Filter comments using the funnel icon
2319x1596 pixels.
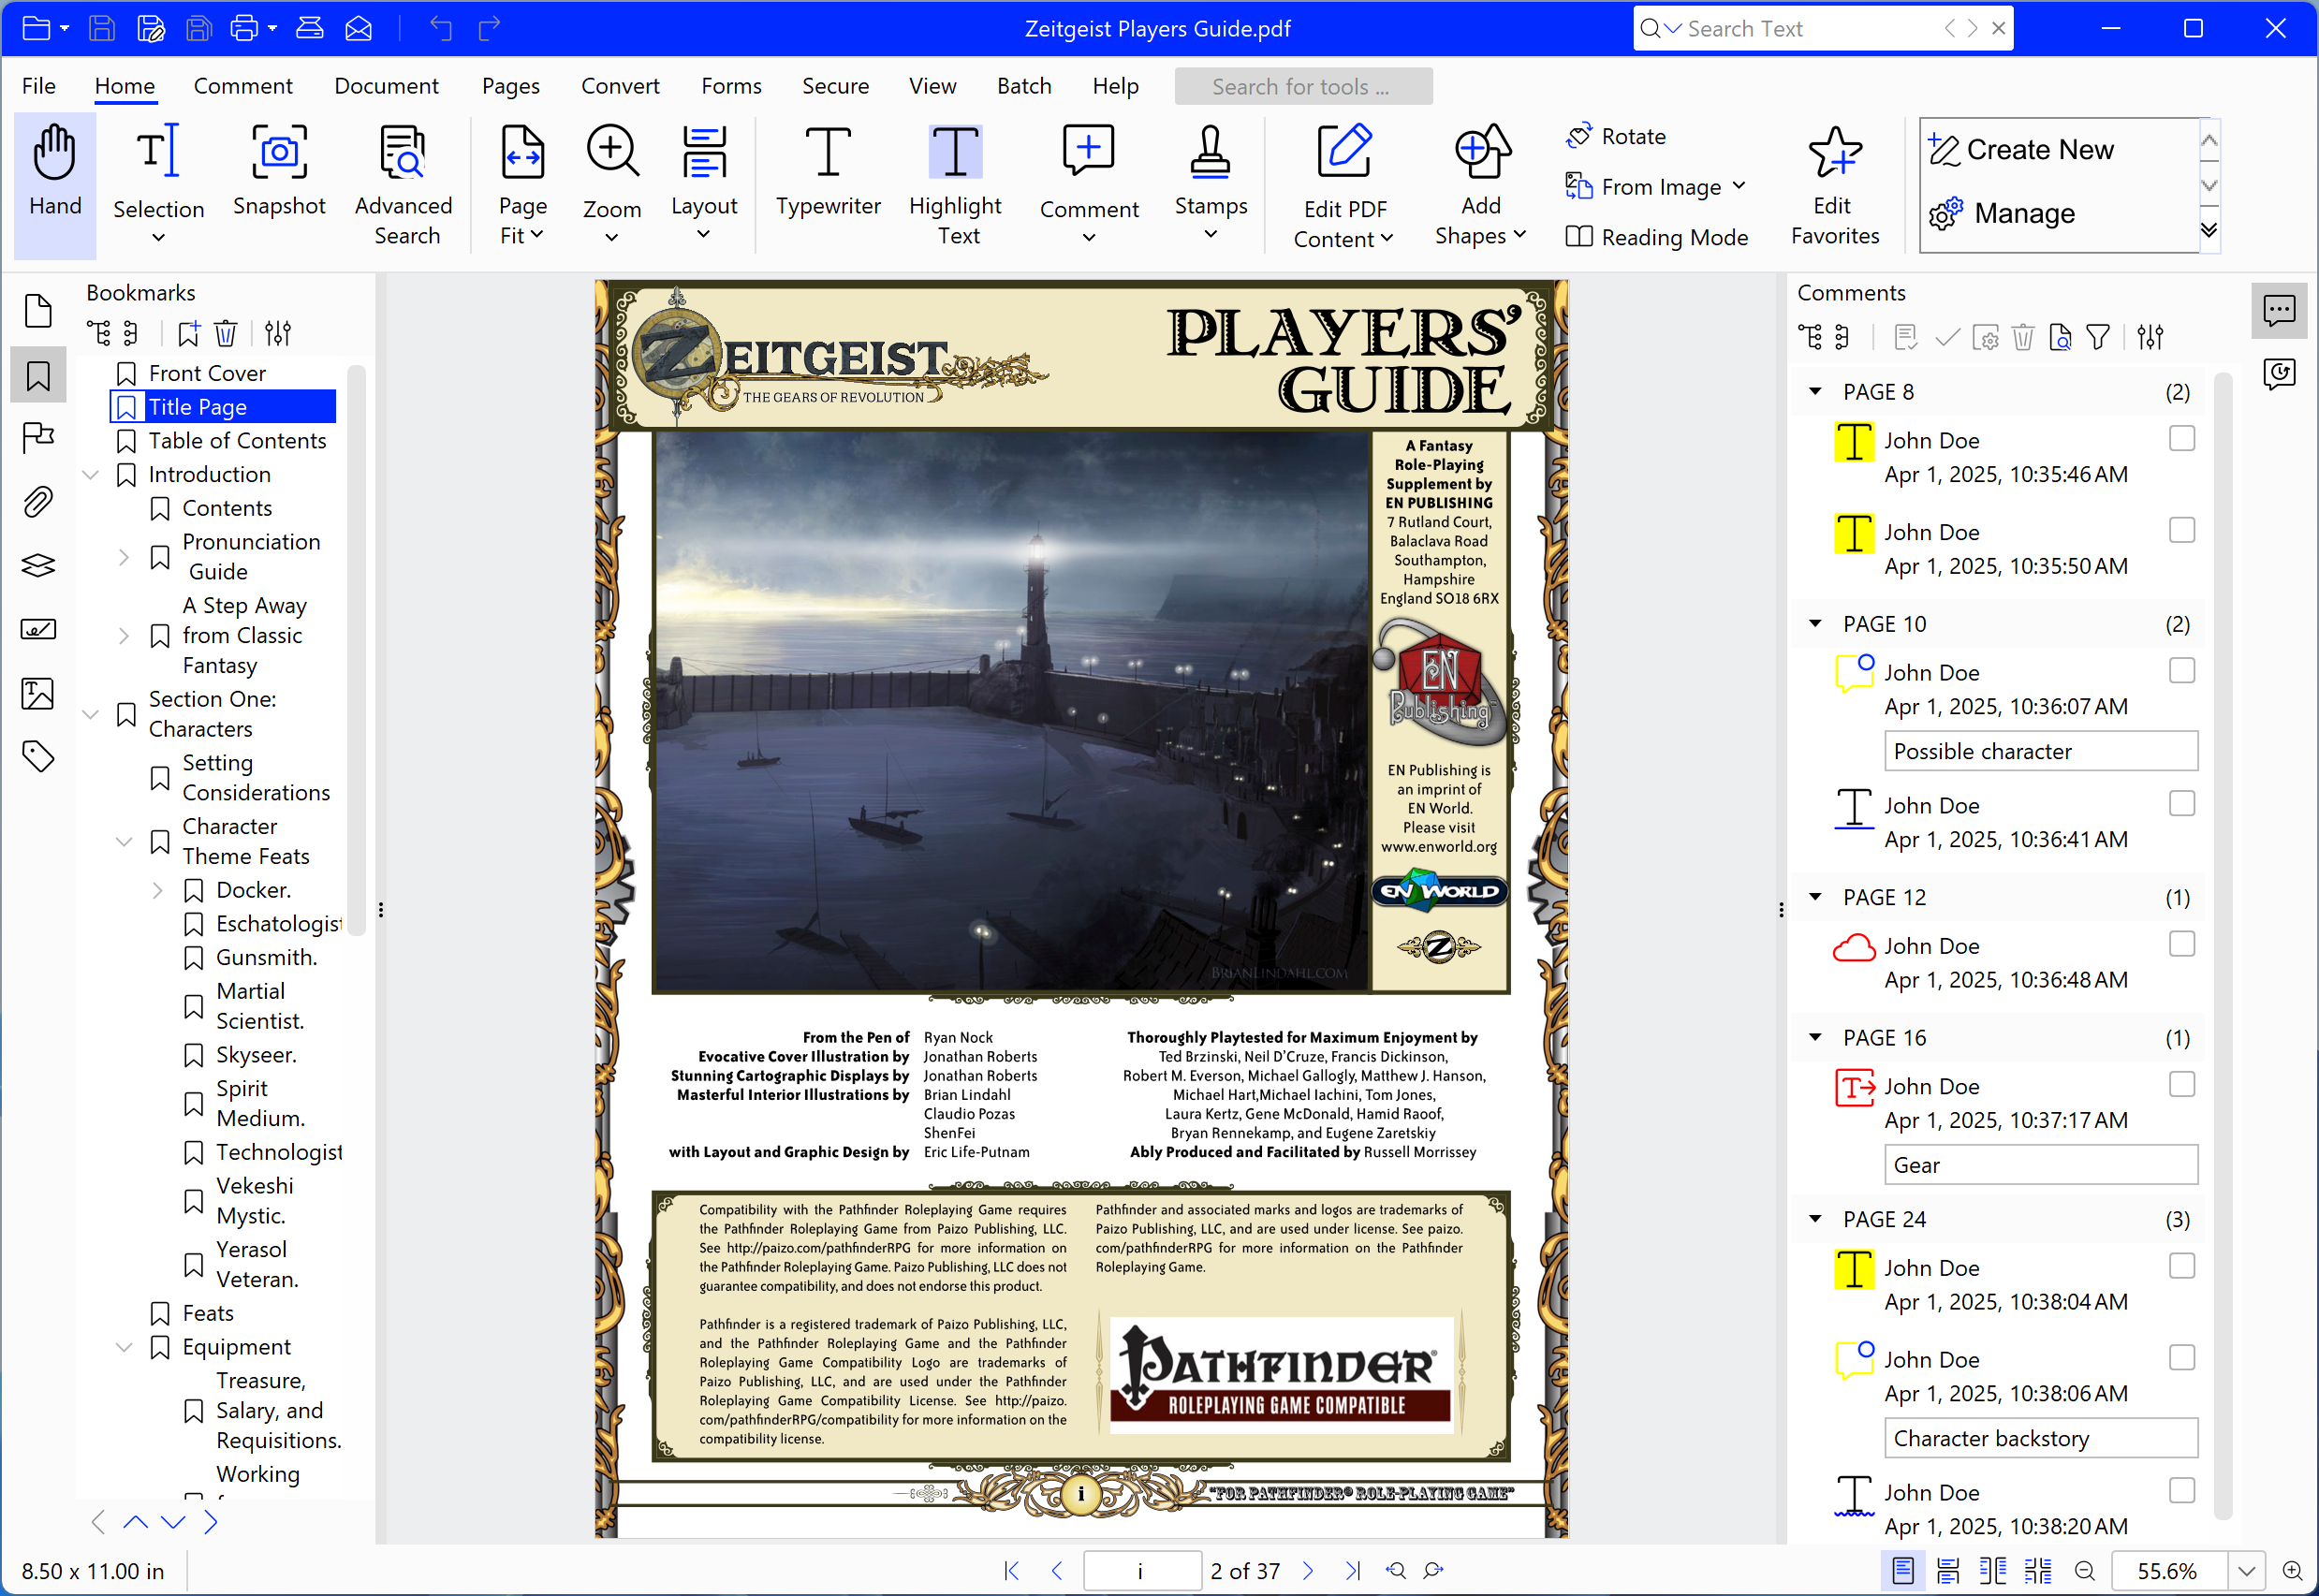[2099, 337]
